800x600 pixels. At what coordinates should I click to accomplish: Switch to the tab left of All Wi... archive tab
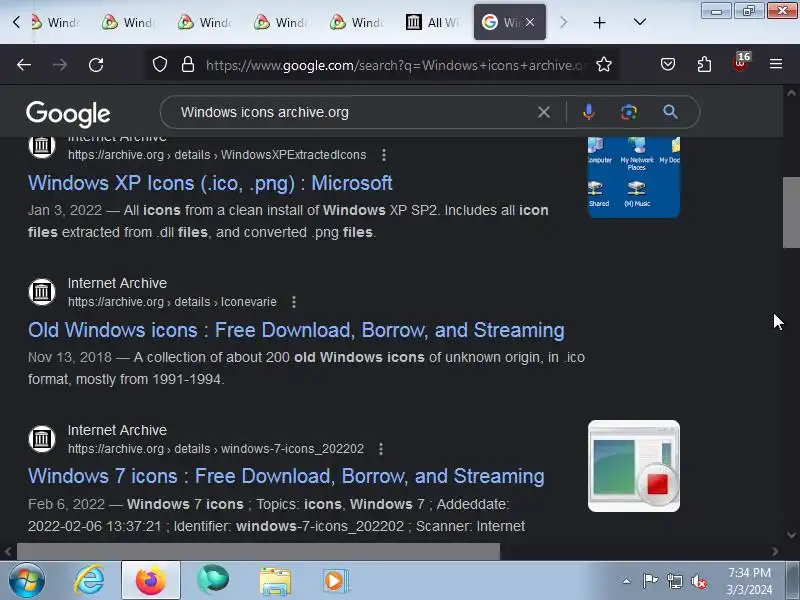(x=356, y=22)
